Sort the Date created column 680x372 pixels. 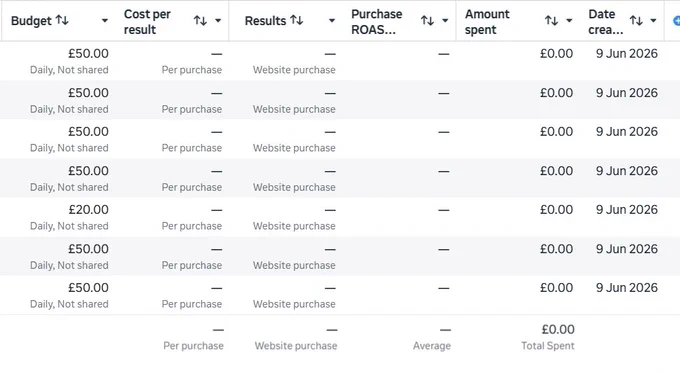coord(636,20)
